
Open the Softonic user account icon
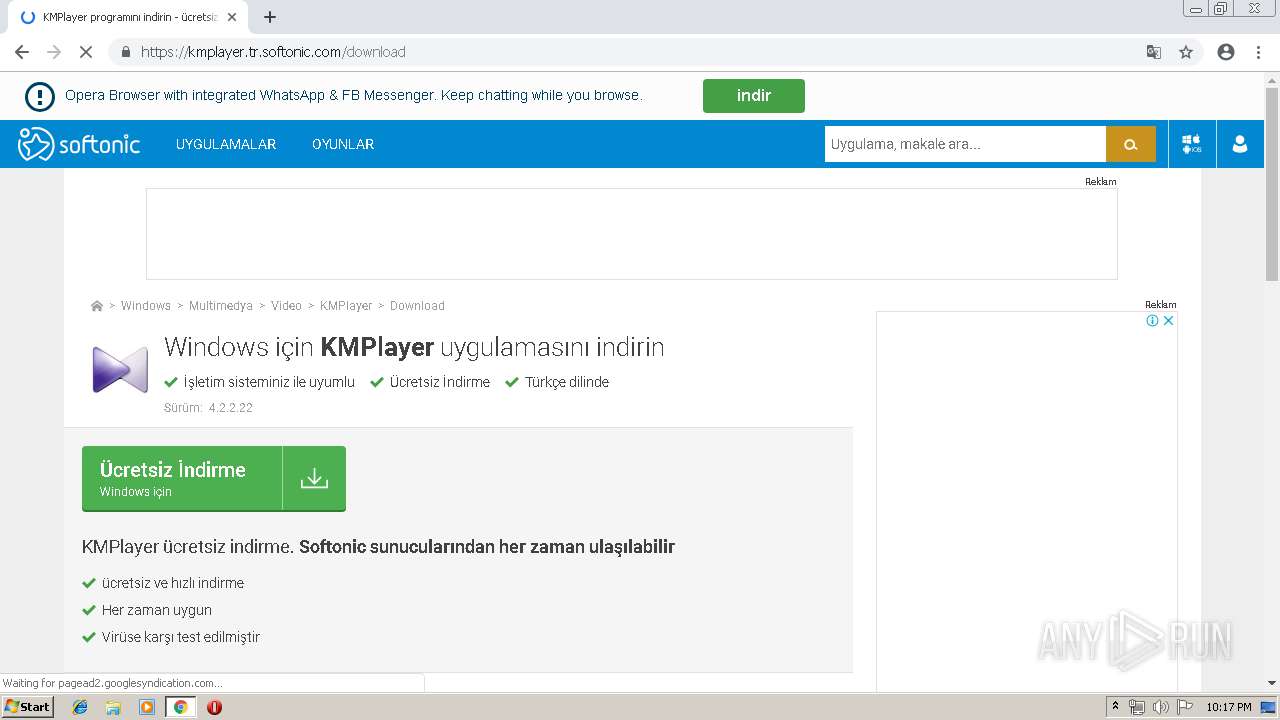[1240, 144]
